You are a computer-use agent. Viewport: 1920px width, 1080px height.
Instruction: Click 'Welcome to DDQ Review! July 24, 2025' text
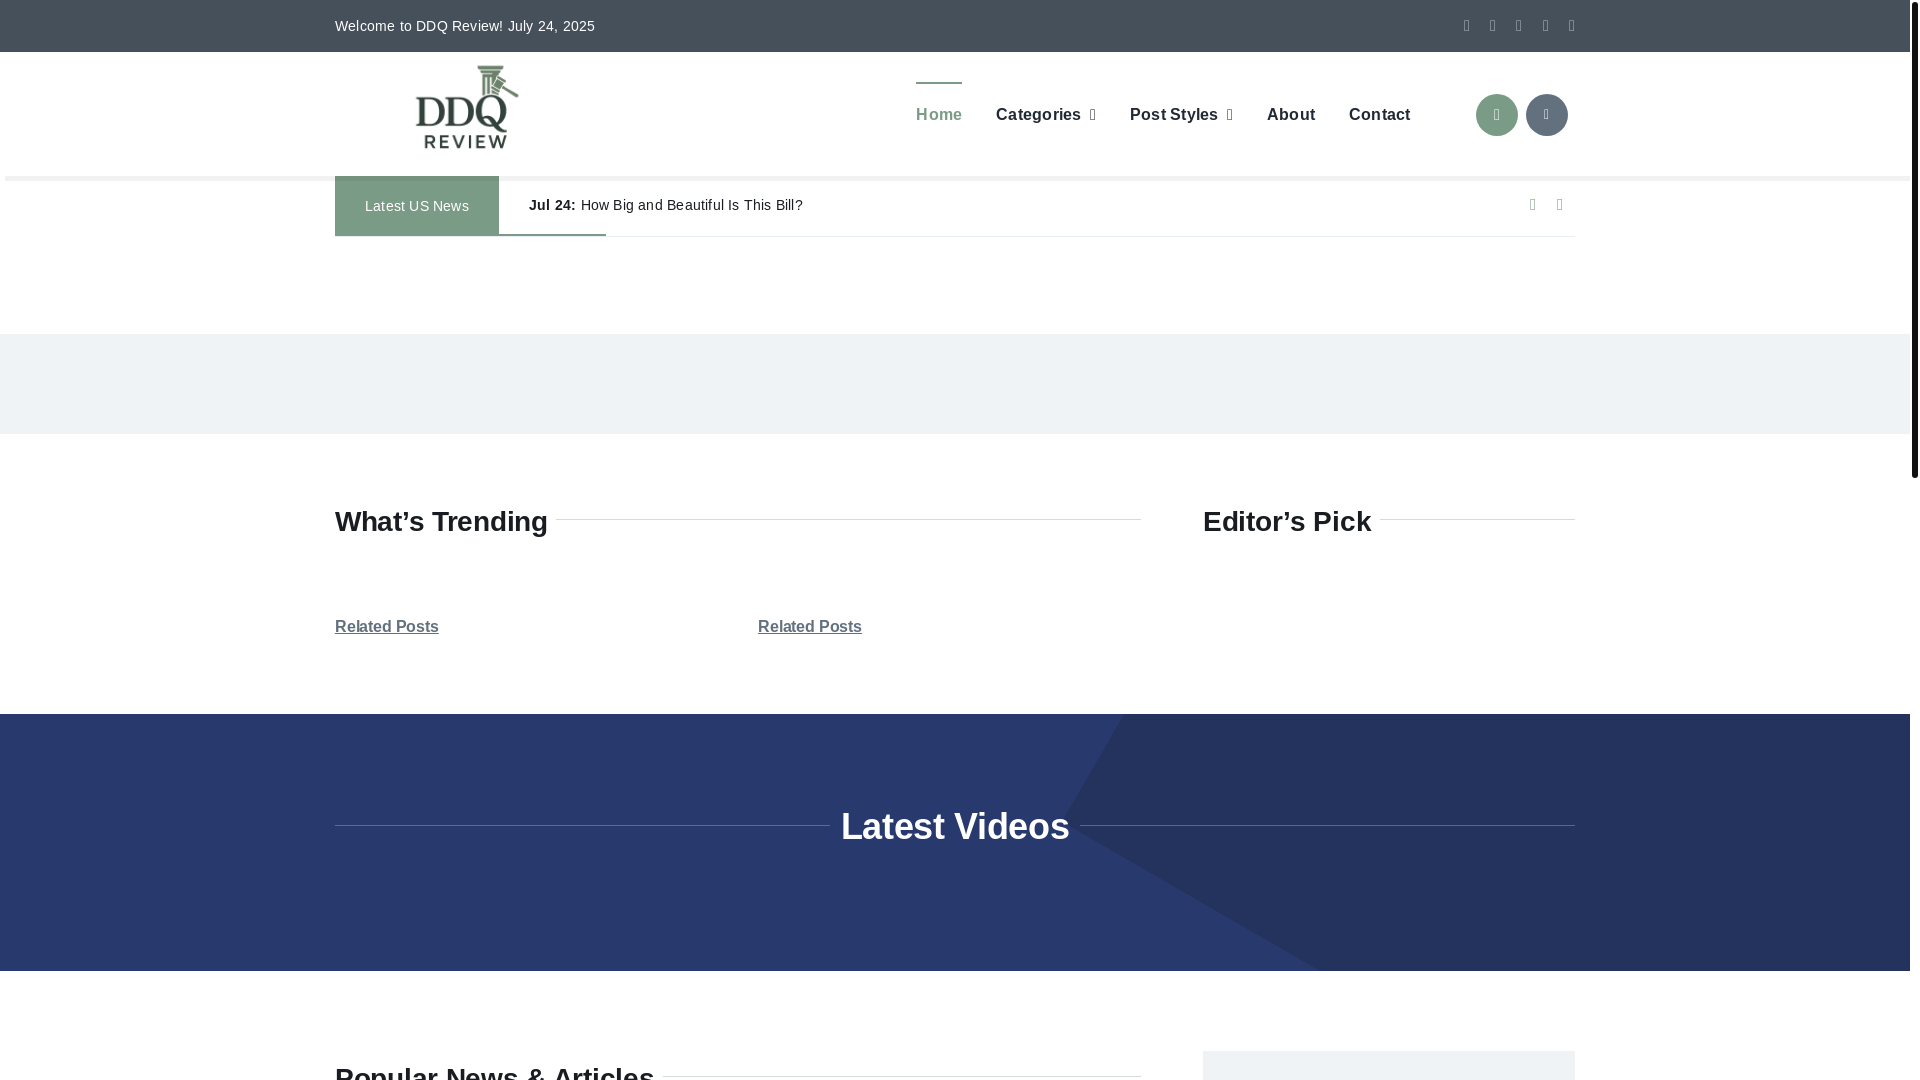(x=464, y=26)
